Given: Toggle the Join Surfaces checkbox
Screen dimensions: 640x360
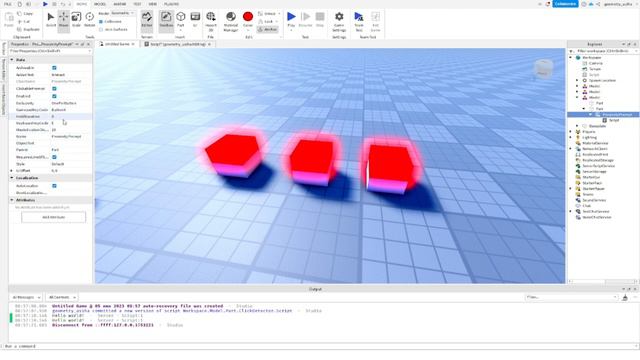Looking at the screenshot, I should [101, 29].
